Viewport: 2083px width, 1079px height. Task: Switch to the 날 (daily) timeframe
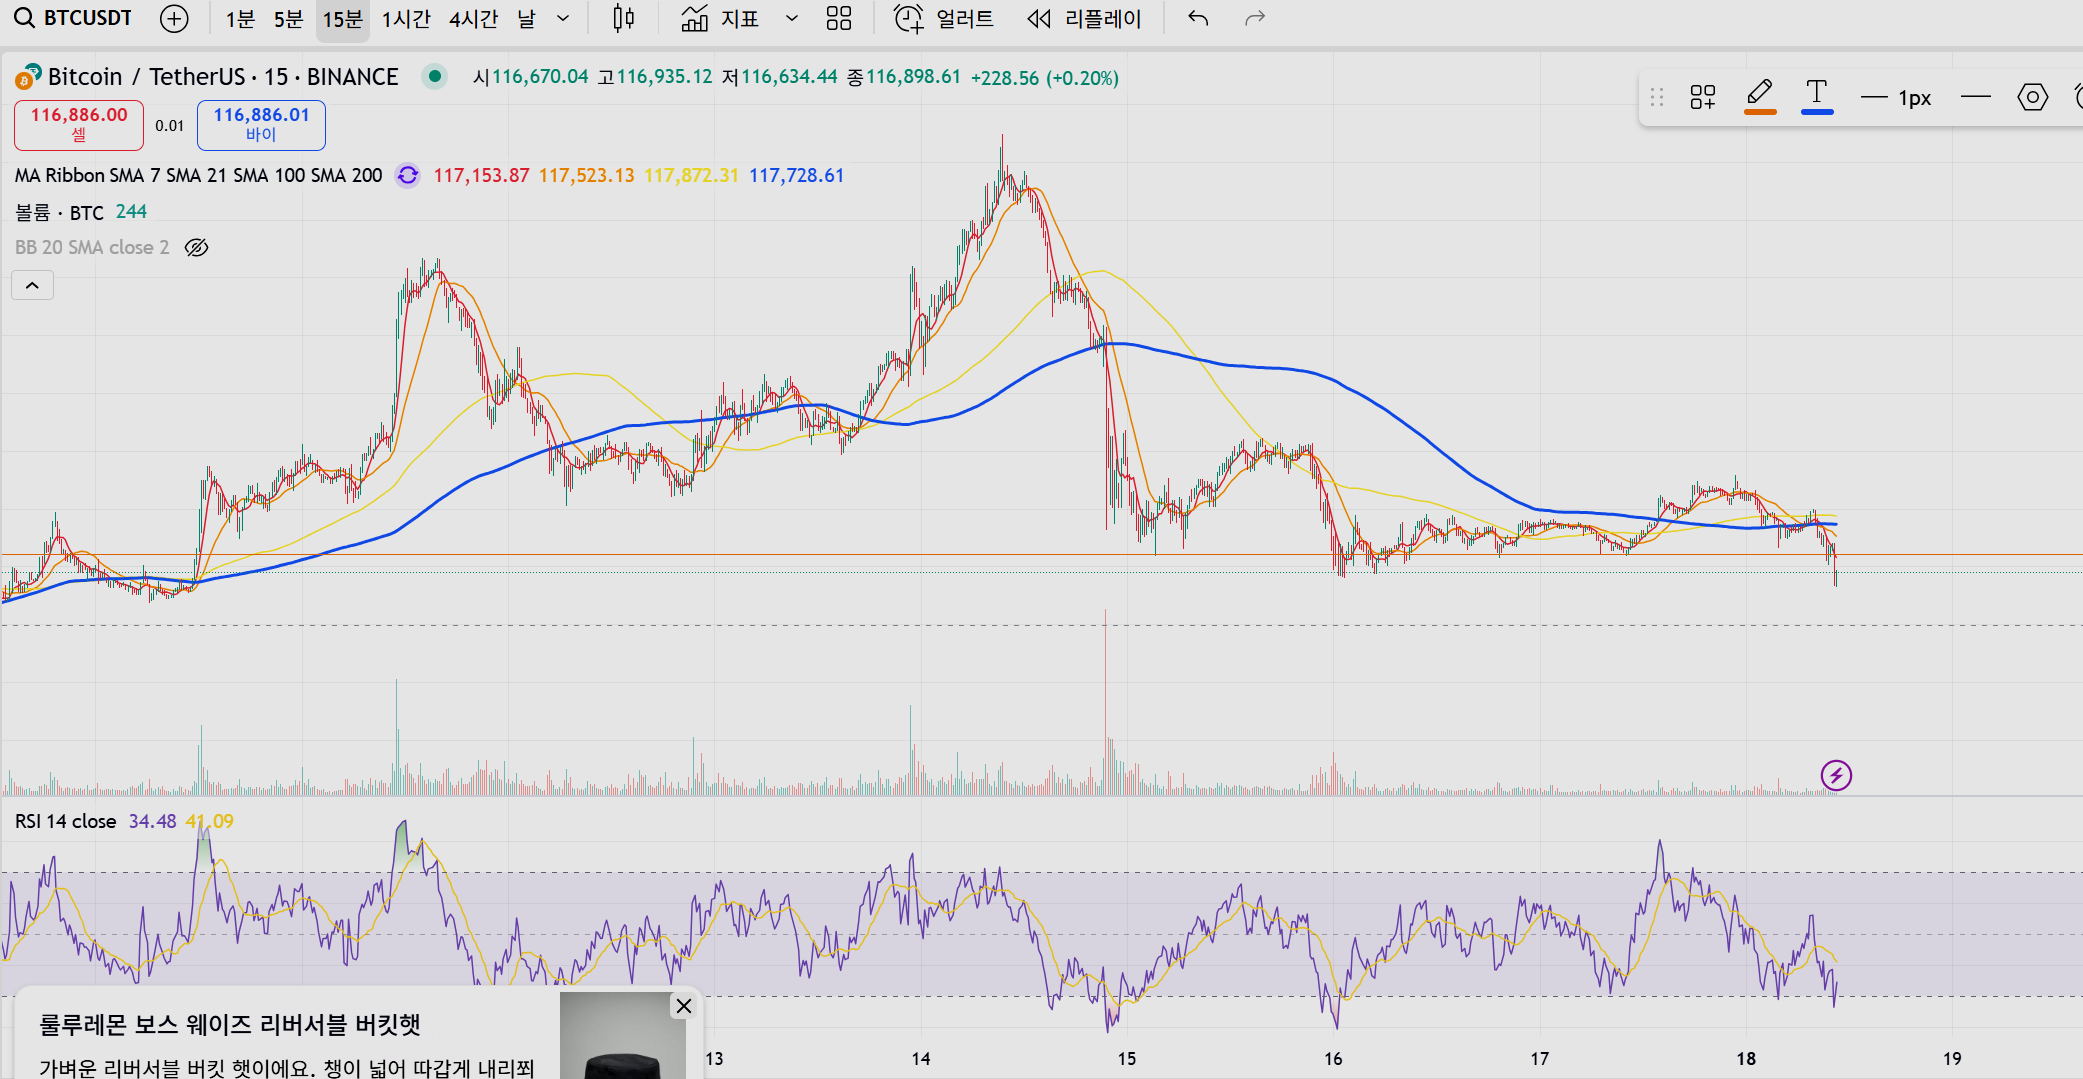point(526,19)
